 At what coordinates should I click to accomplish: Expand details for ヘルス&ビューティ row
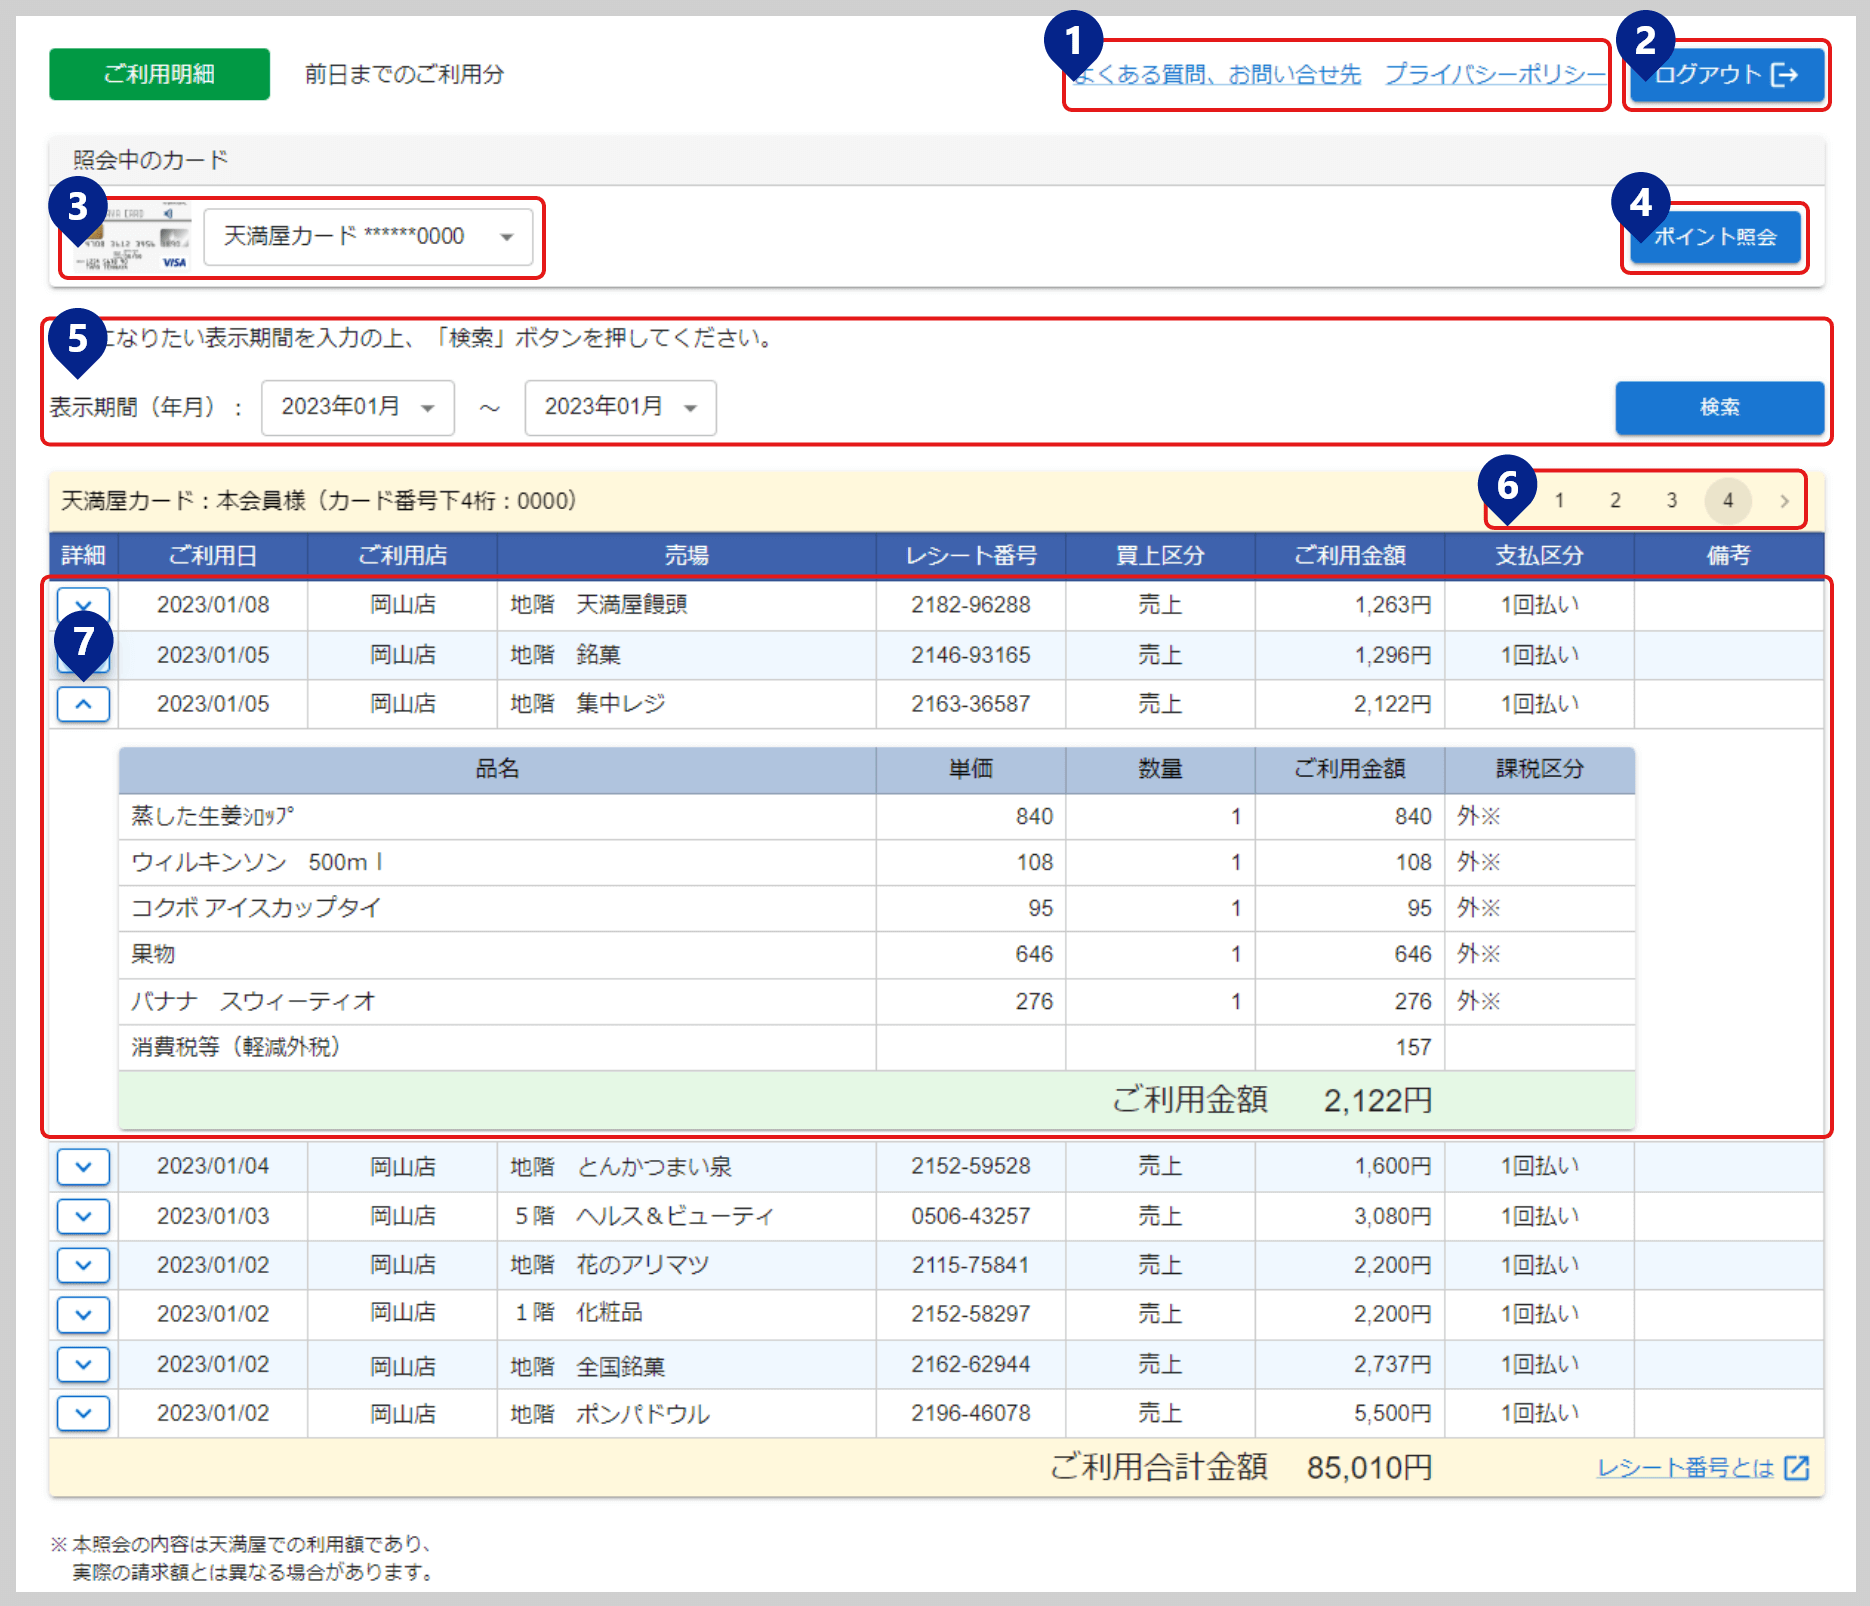(84, 1216)
